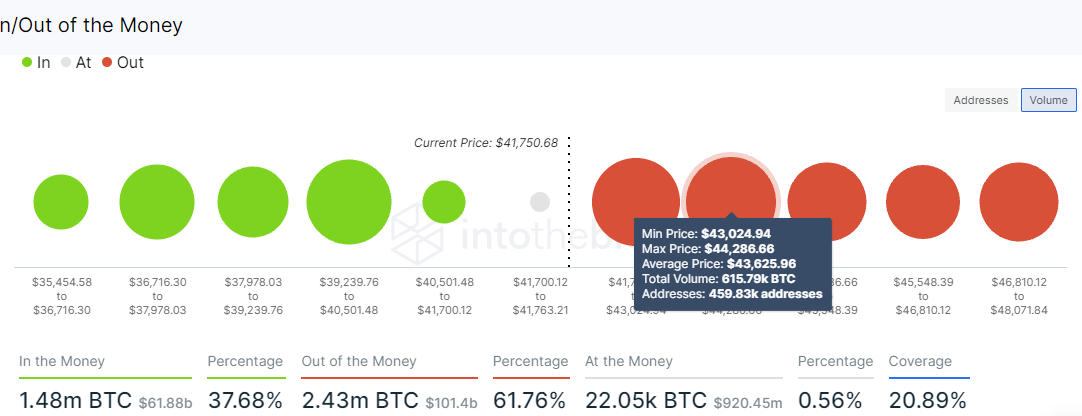Click first red bubble right of current price
Image resolution: width=1082 pixels, height=416 pixels.
click(x=636, y=202)
